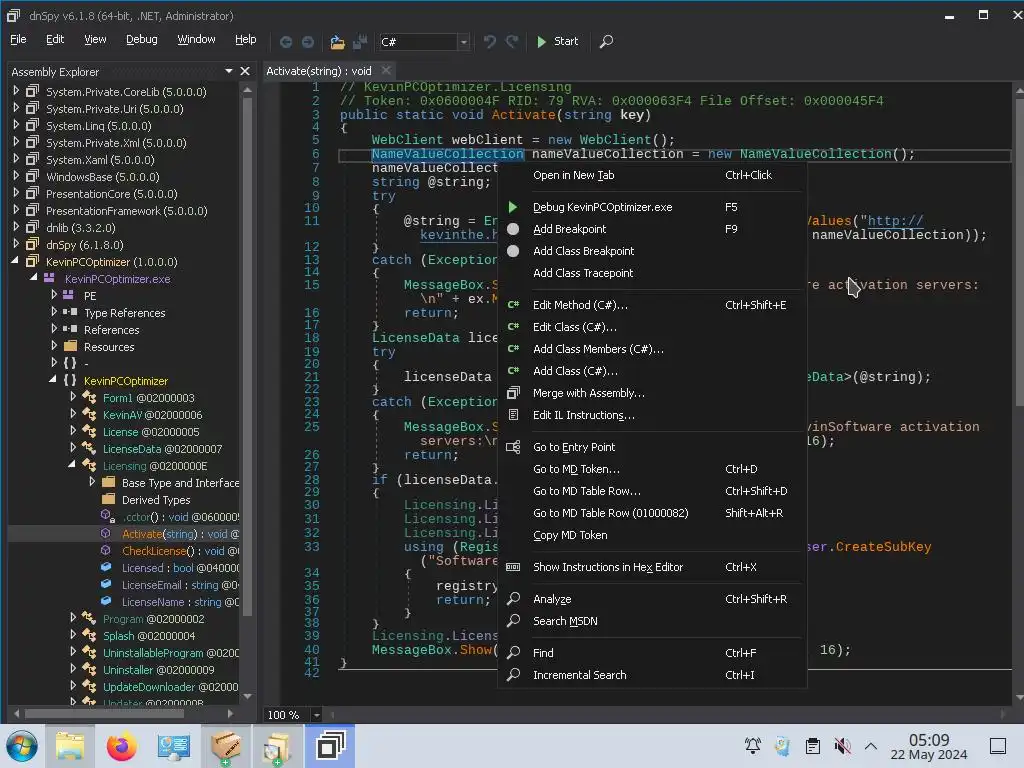Select the References tree item
This screenshot has width=1024, height=768.
click(112, 330)
